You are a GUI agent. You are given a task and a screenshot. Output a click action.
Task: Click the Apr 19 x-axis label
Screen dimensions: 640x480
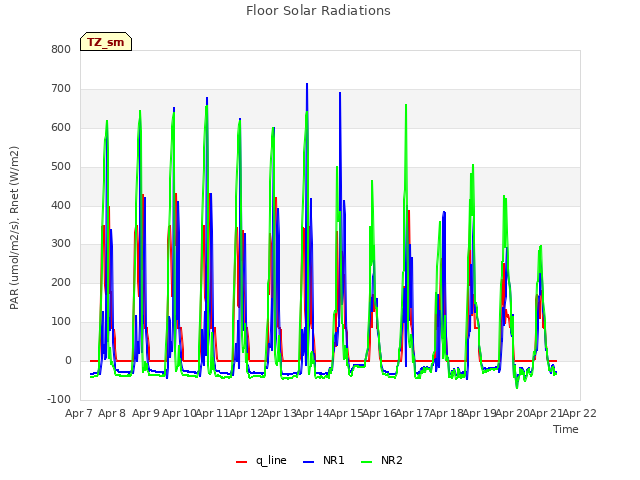(x=479, y=413)
